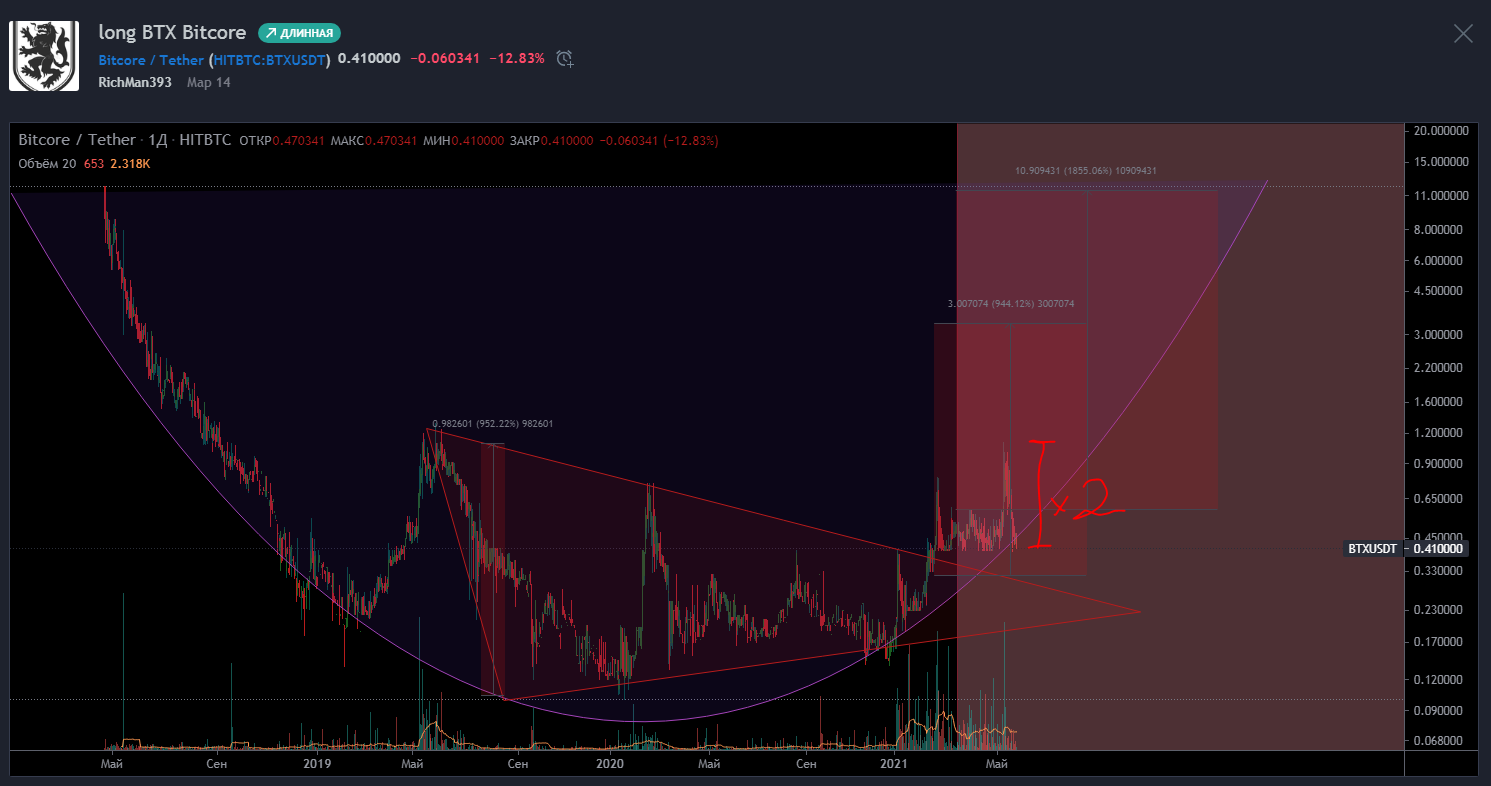Click the Сен label just before 2021
Viewport: 1491px width, 786px height.
coord(805,764)
